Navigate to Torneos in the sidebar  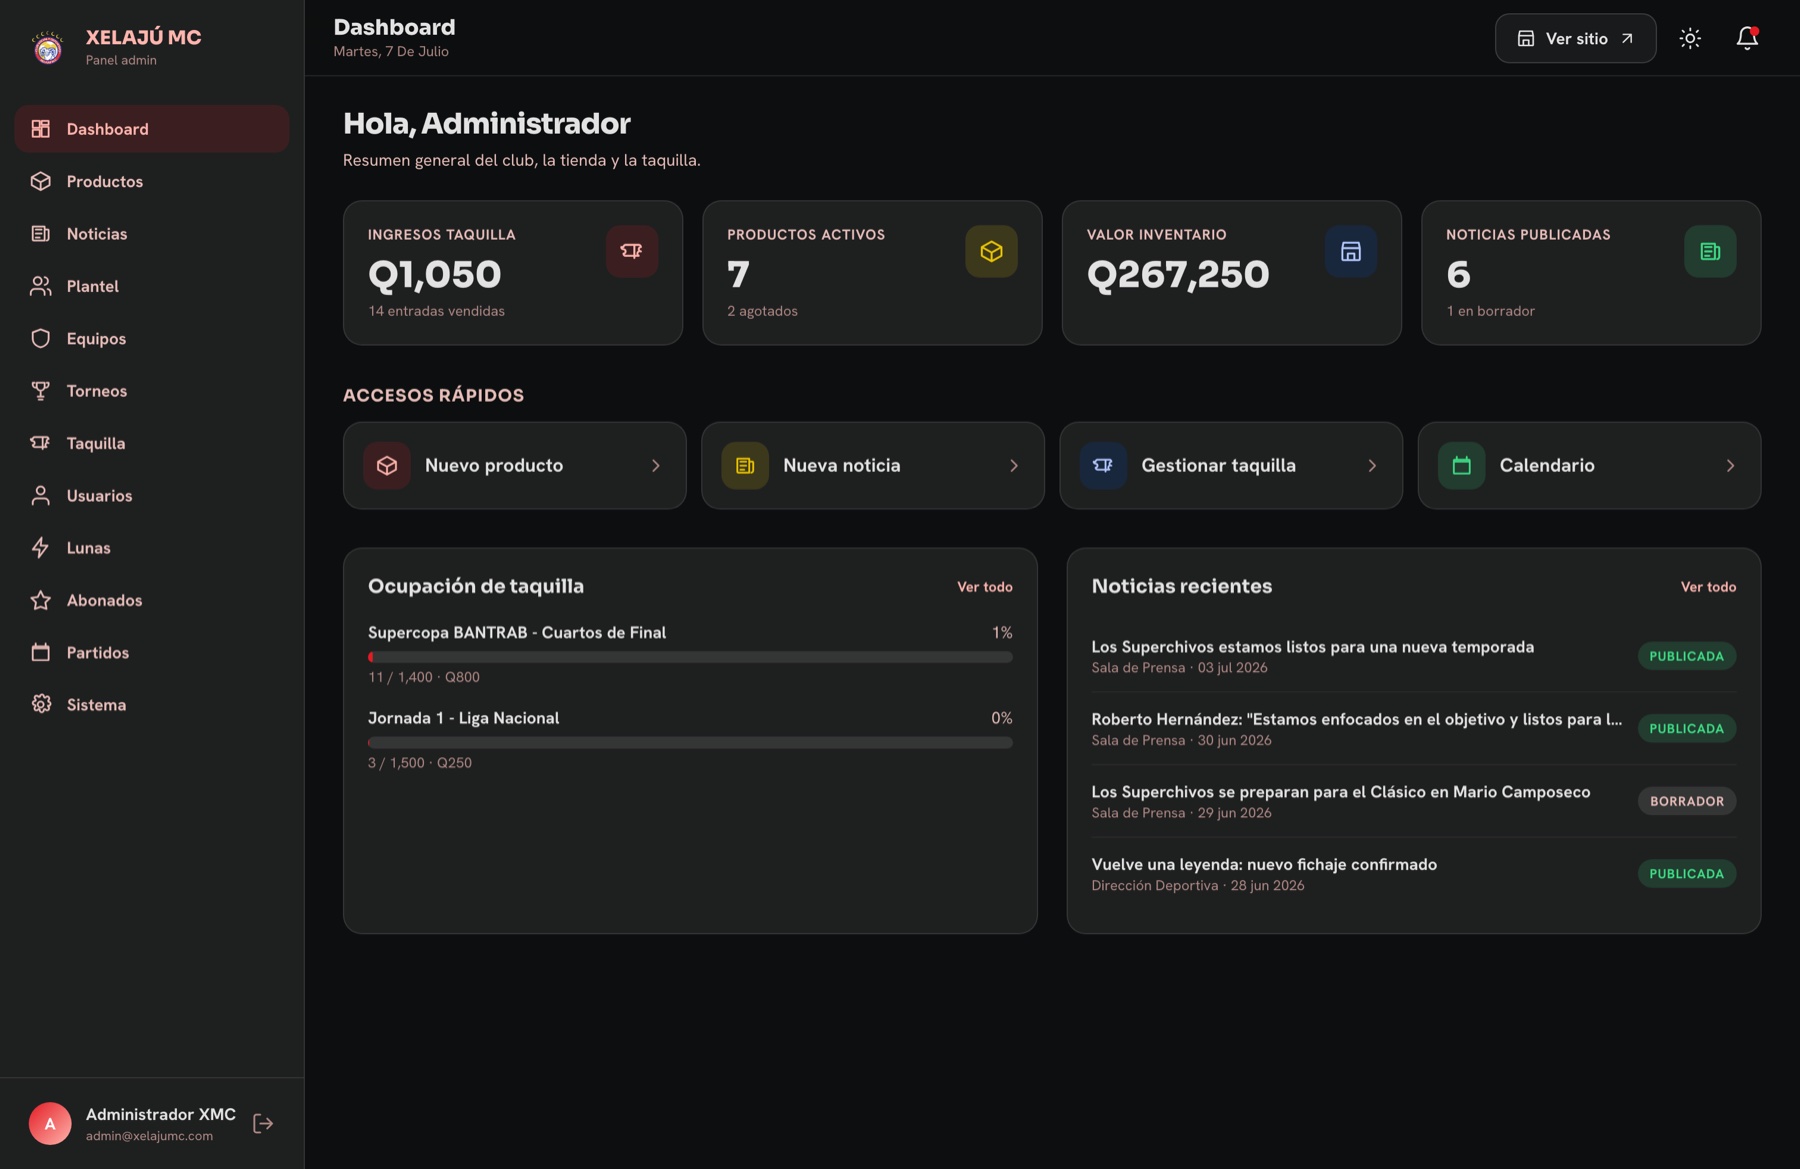click(x=152, y=391)
